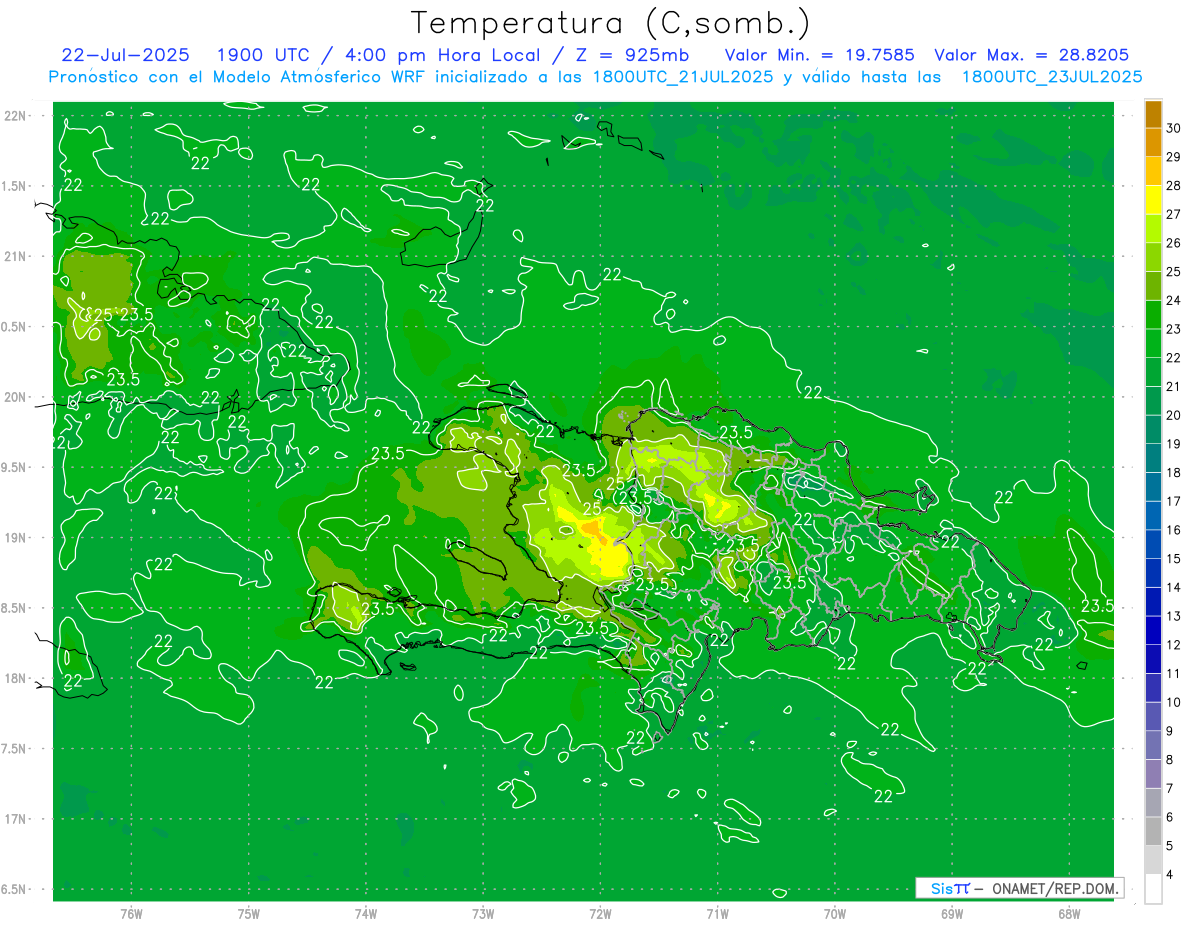Click the '74W' longitude axis label
Viewport: 1200px width, 927px height.
[365, 914]
